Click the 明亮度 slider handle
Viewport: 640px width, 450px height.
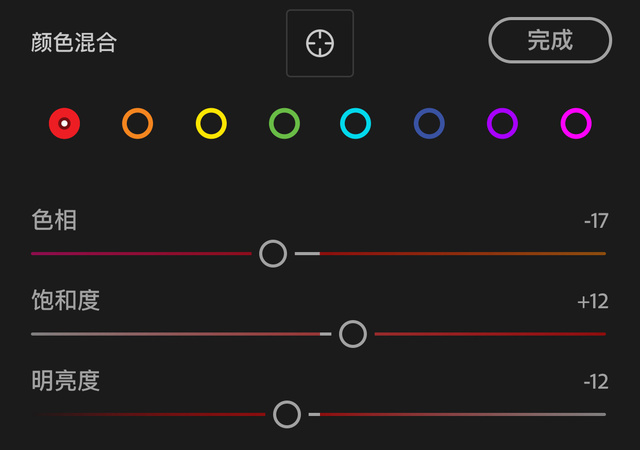[x=287, y=414]
